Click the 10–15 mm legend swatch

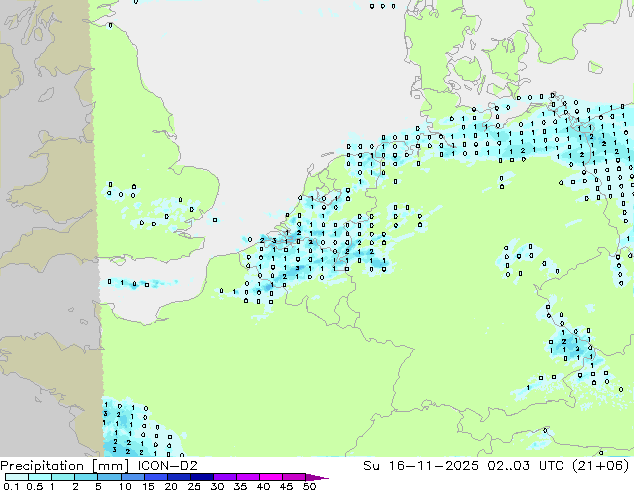(x=132, y=477)
